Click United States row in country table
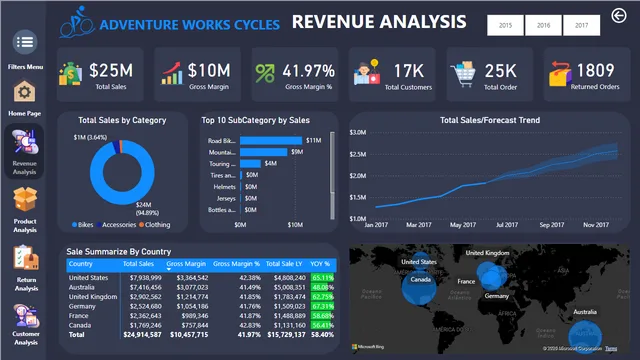The width and height of the screenshot is (640, 360). tap(201, 278)
